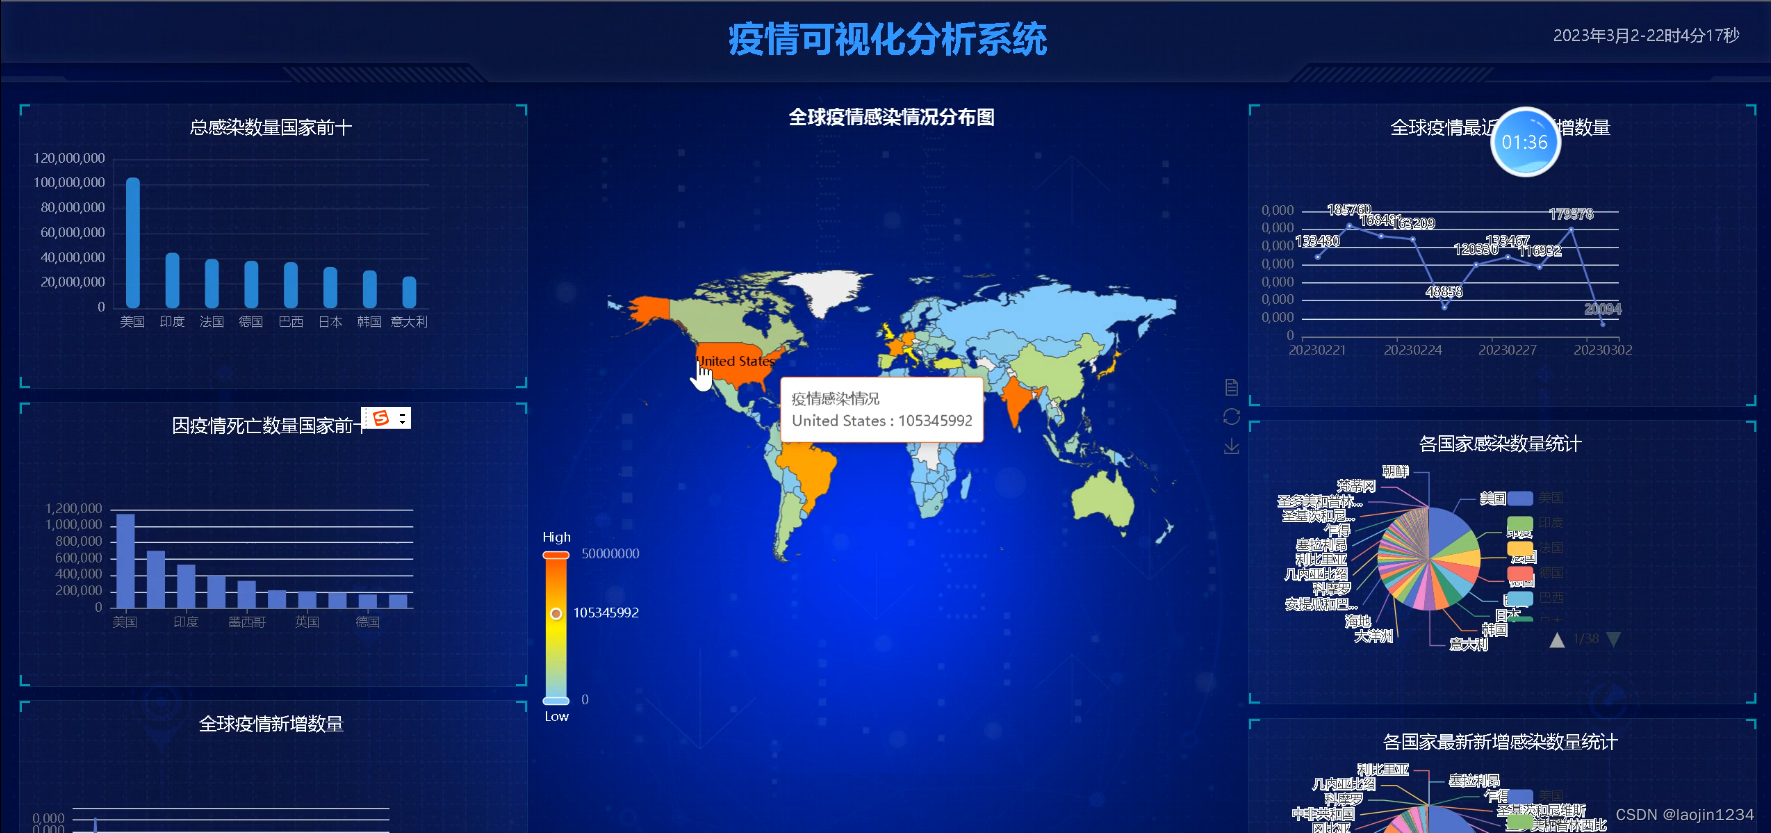Click the 疫情可视化分析系统 title

pos(887,40)
